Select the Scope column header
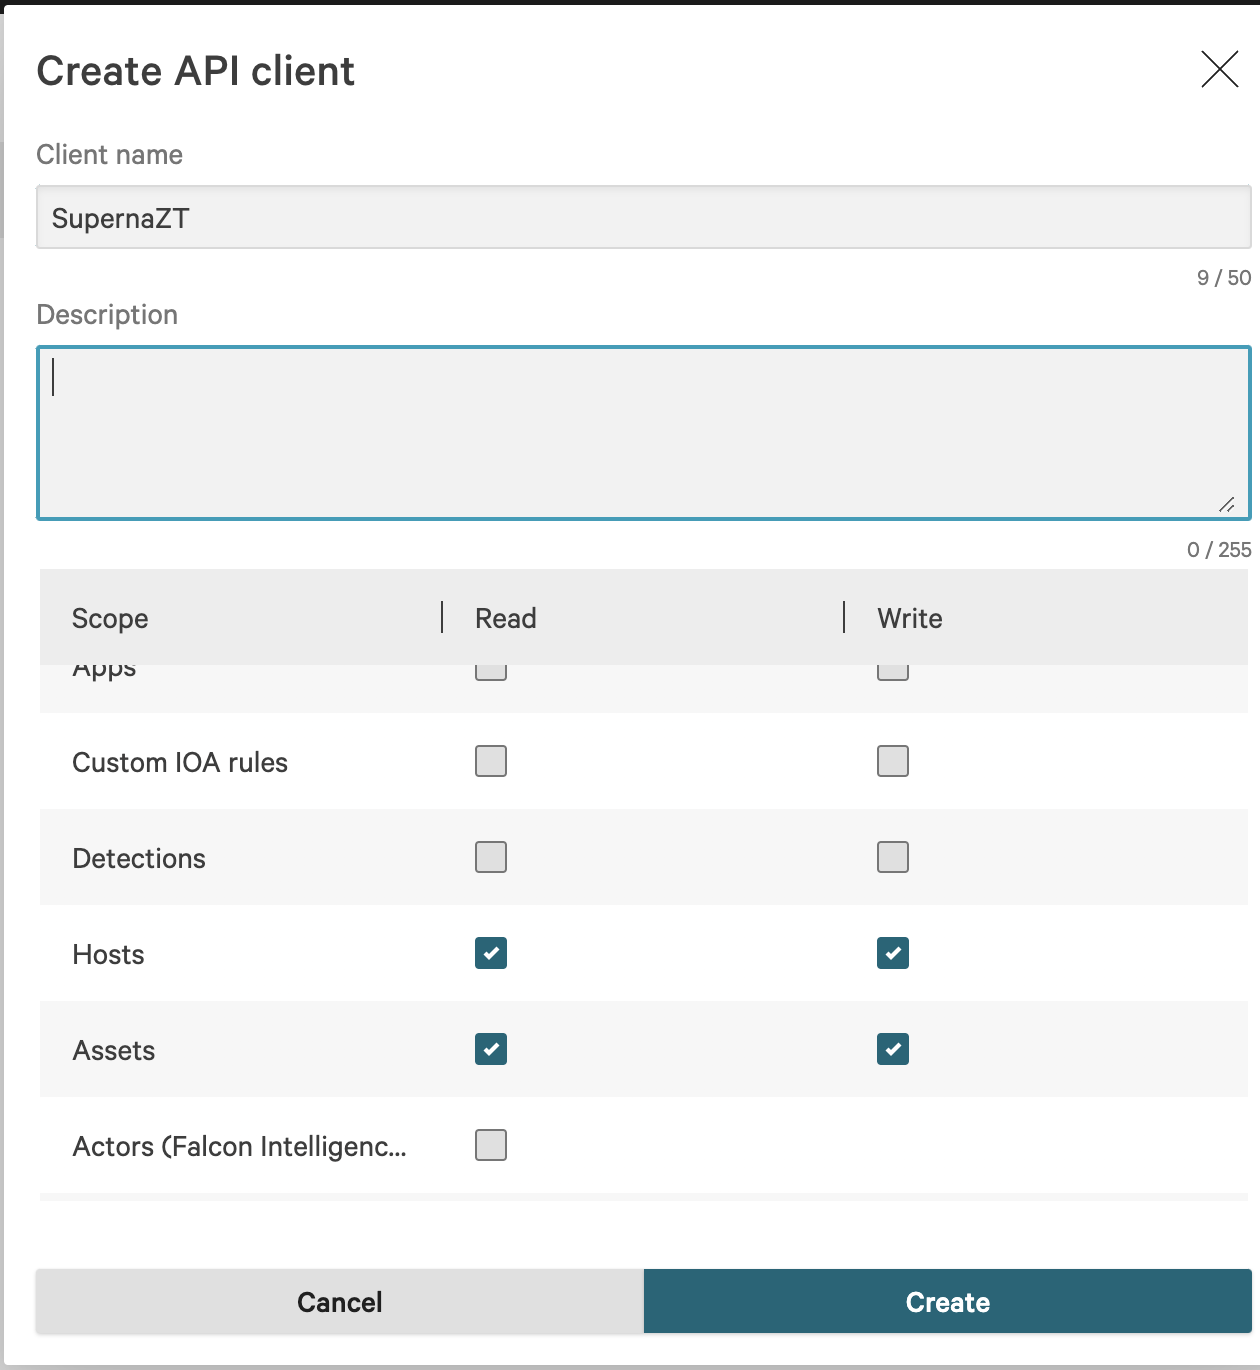The height and width of the screenshot is (1370, 1260). (110, 618)
